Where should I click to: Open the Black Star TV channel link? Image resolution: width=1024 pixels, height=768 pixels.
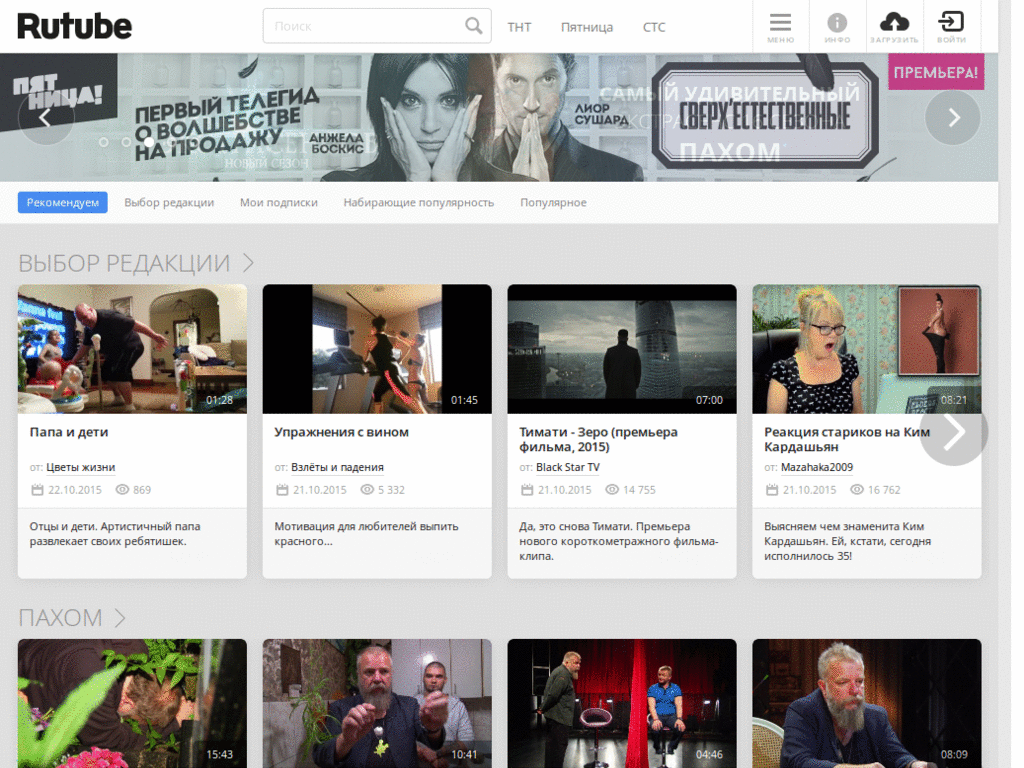(567, 467)
